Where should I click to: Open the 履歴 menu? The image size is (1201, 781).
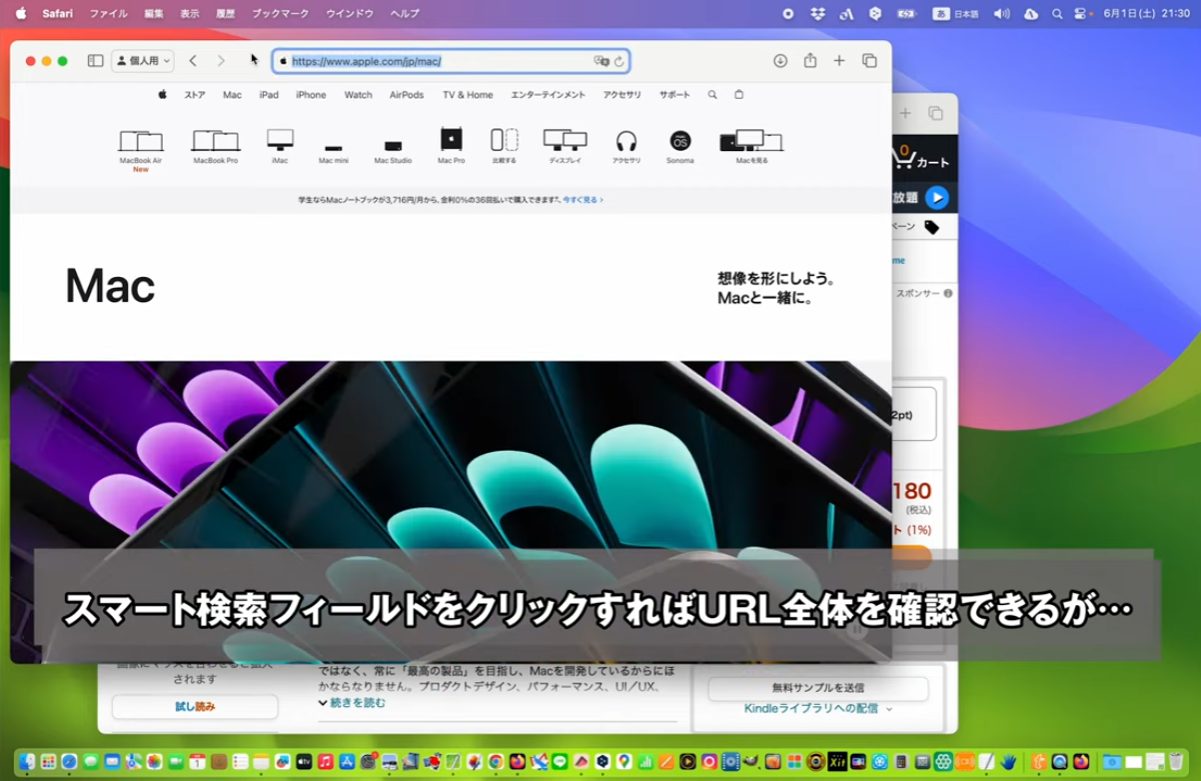click(x=226, y=14)
